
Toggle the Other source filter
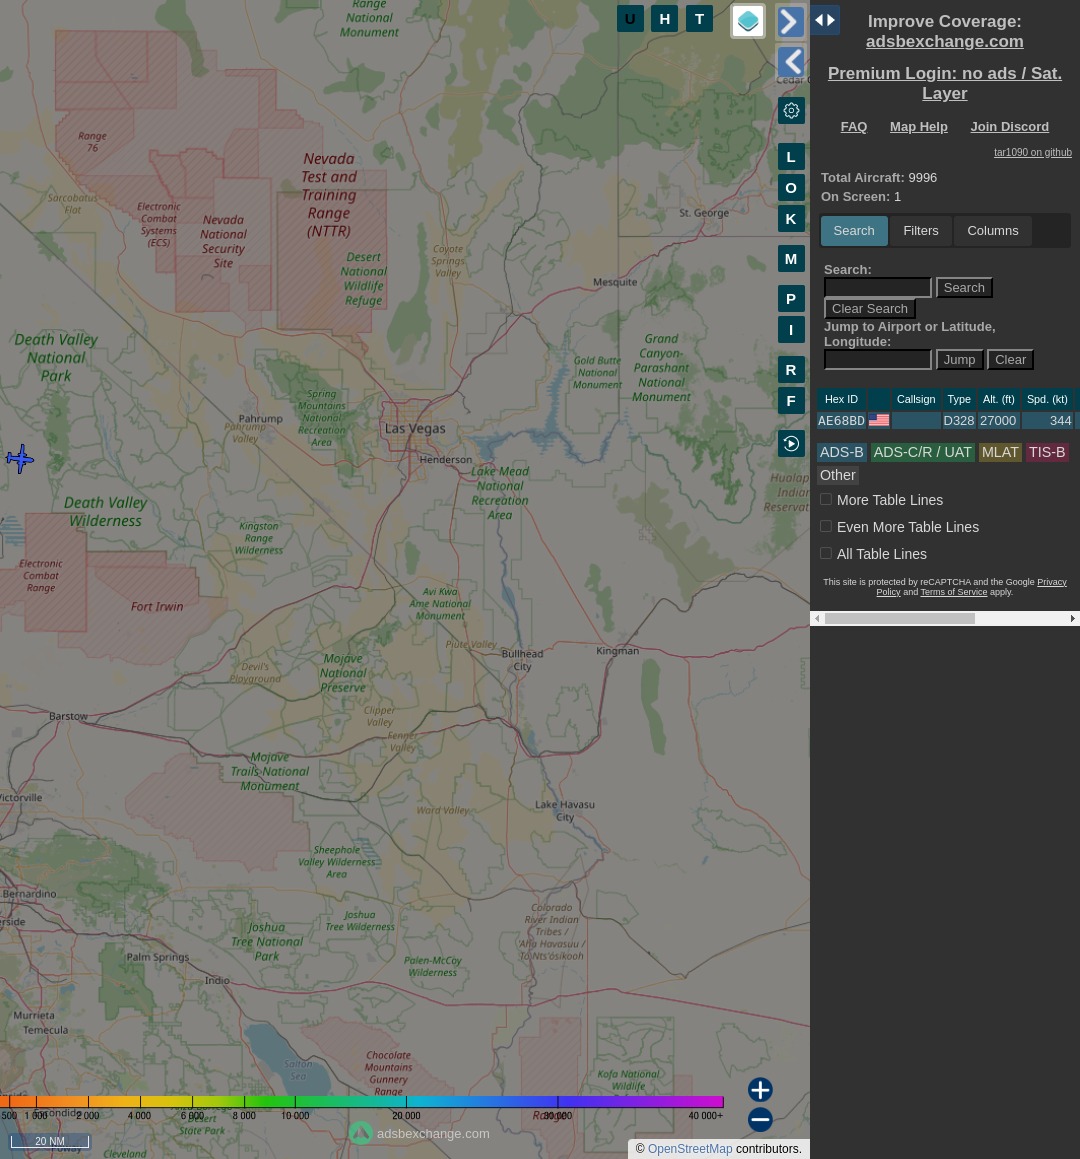pos(838,475)
